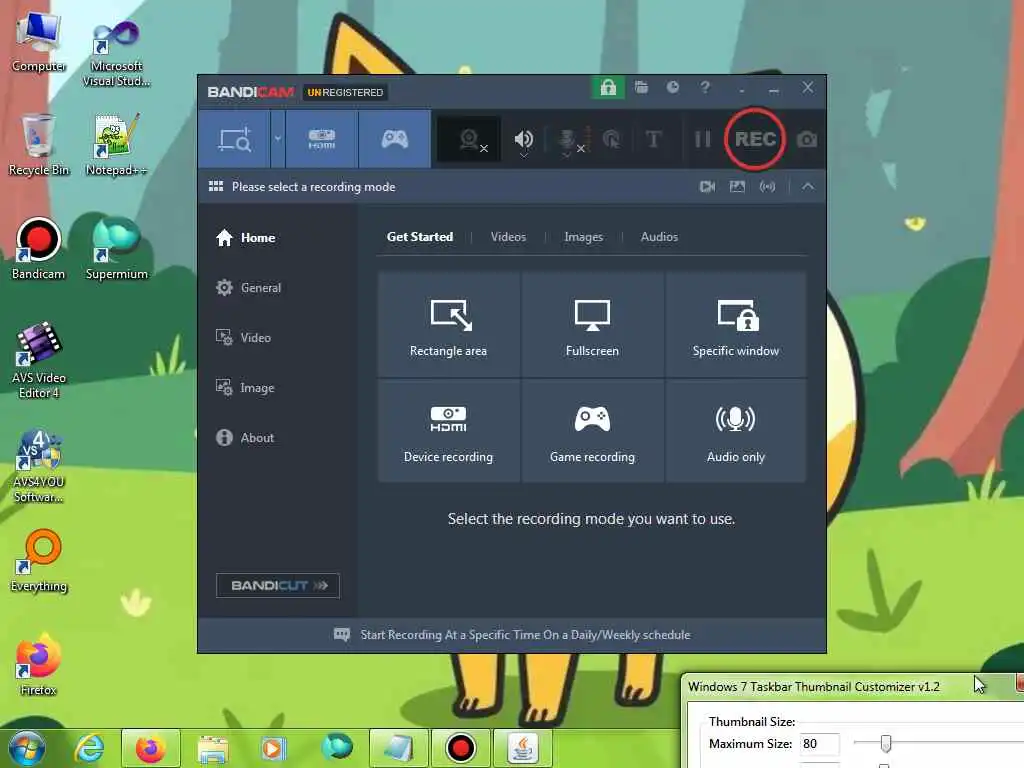Open output folder icon in title bar
The image size is (1024, 768).
641,88
